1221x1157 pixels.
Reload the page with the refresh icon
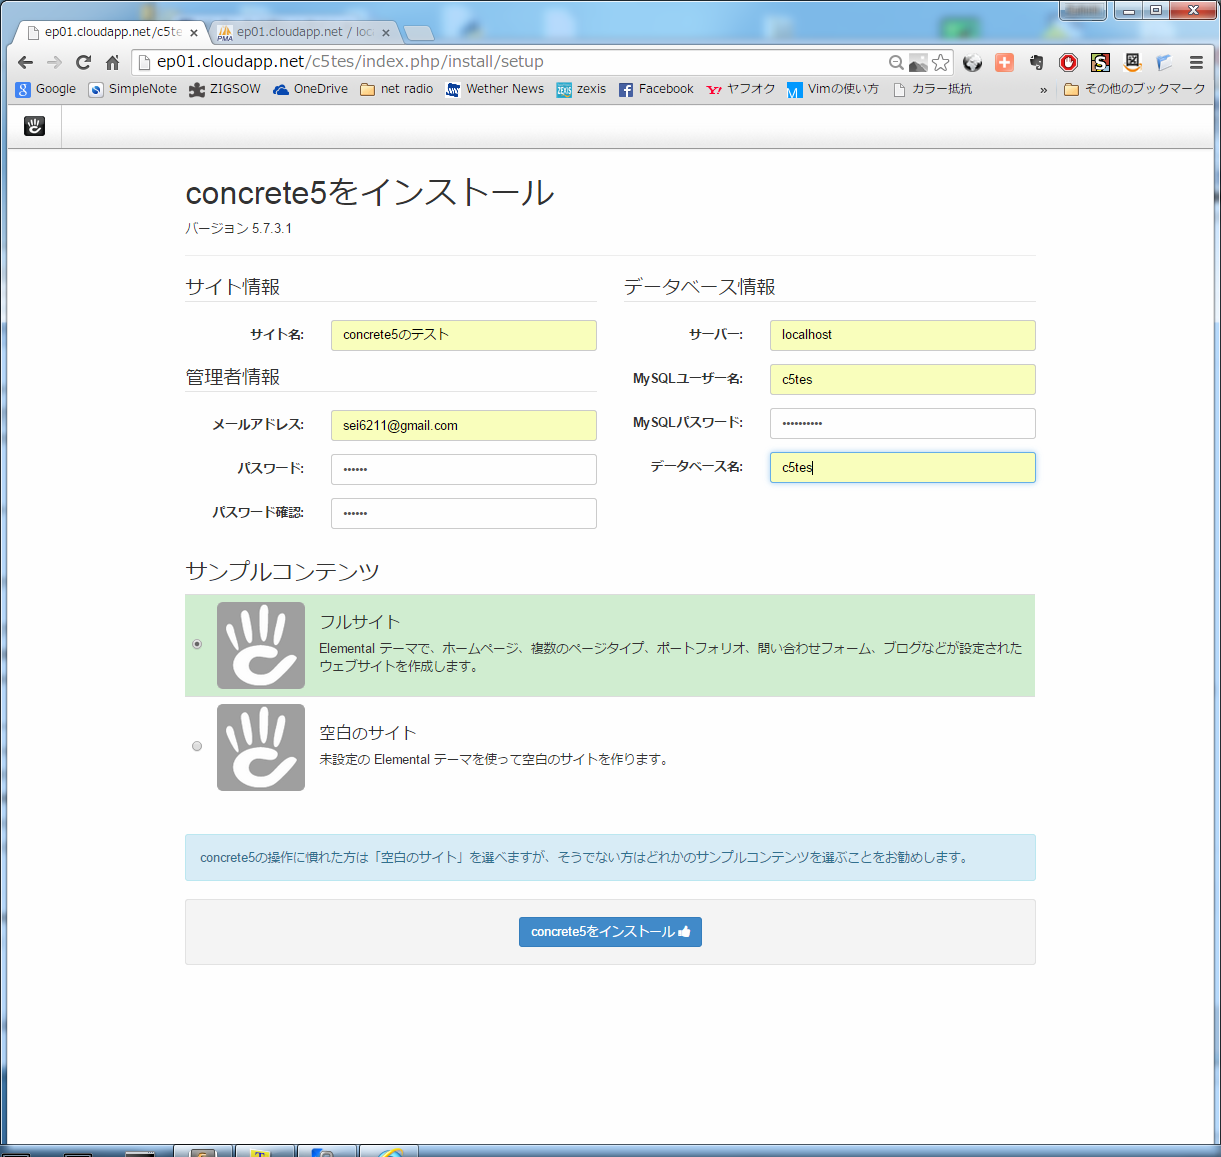pos(83,62)
